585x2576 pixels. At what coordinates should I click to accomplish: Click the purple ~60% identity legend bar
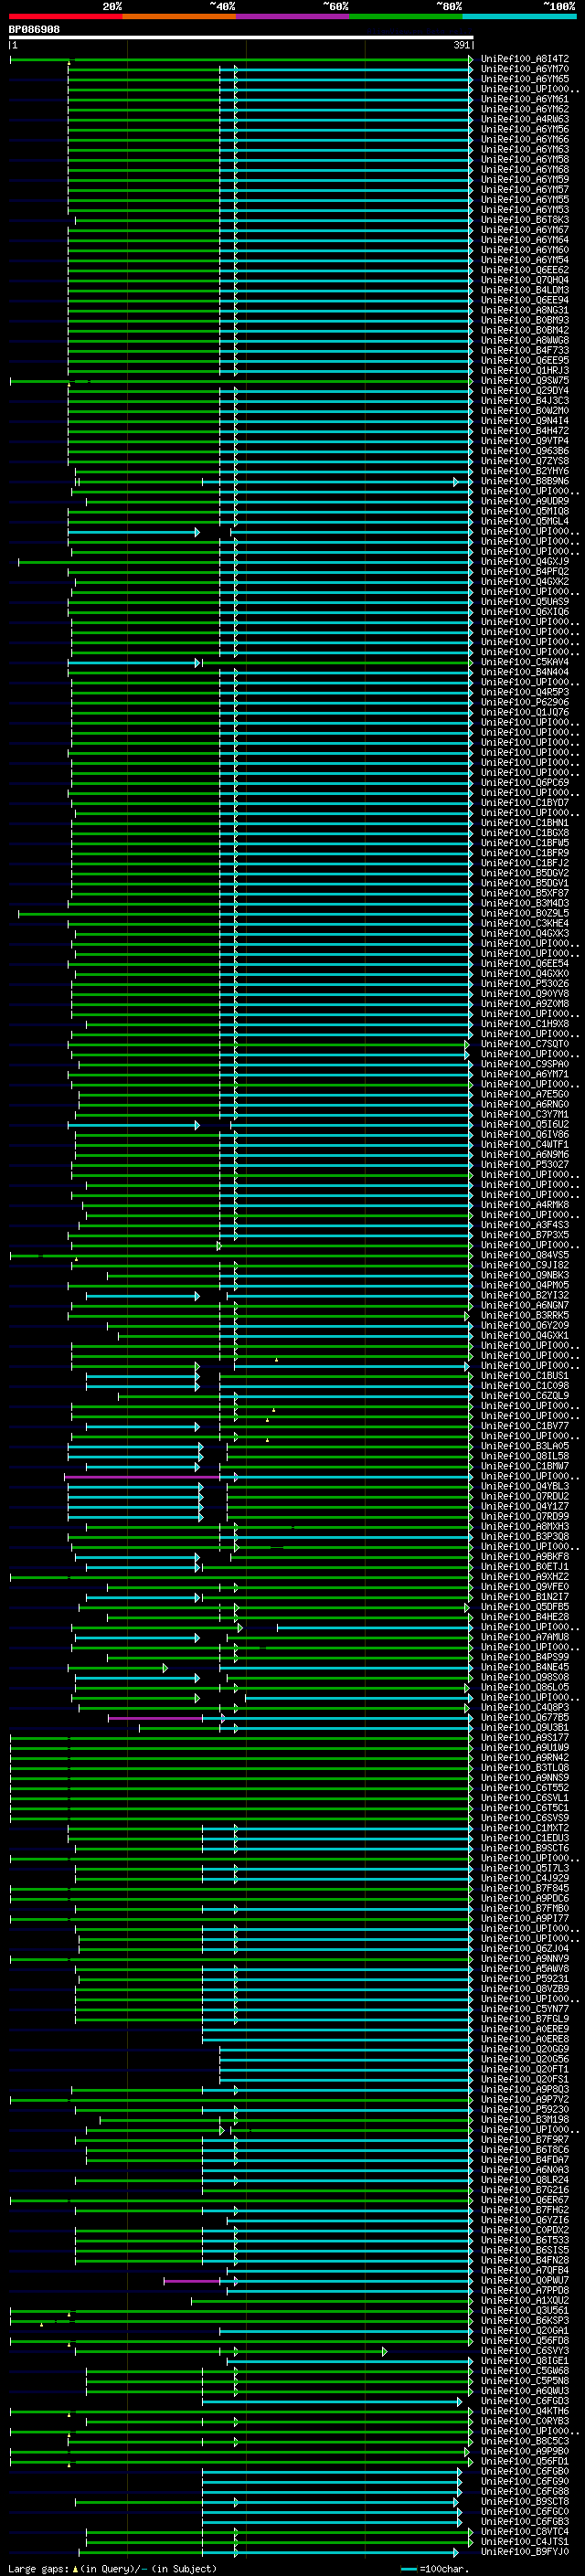[293, 17]
